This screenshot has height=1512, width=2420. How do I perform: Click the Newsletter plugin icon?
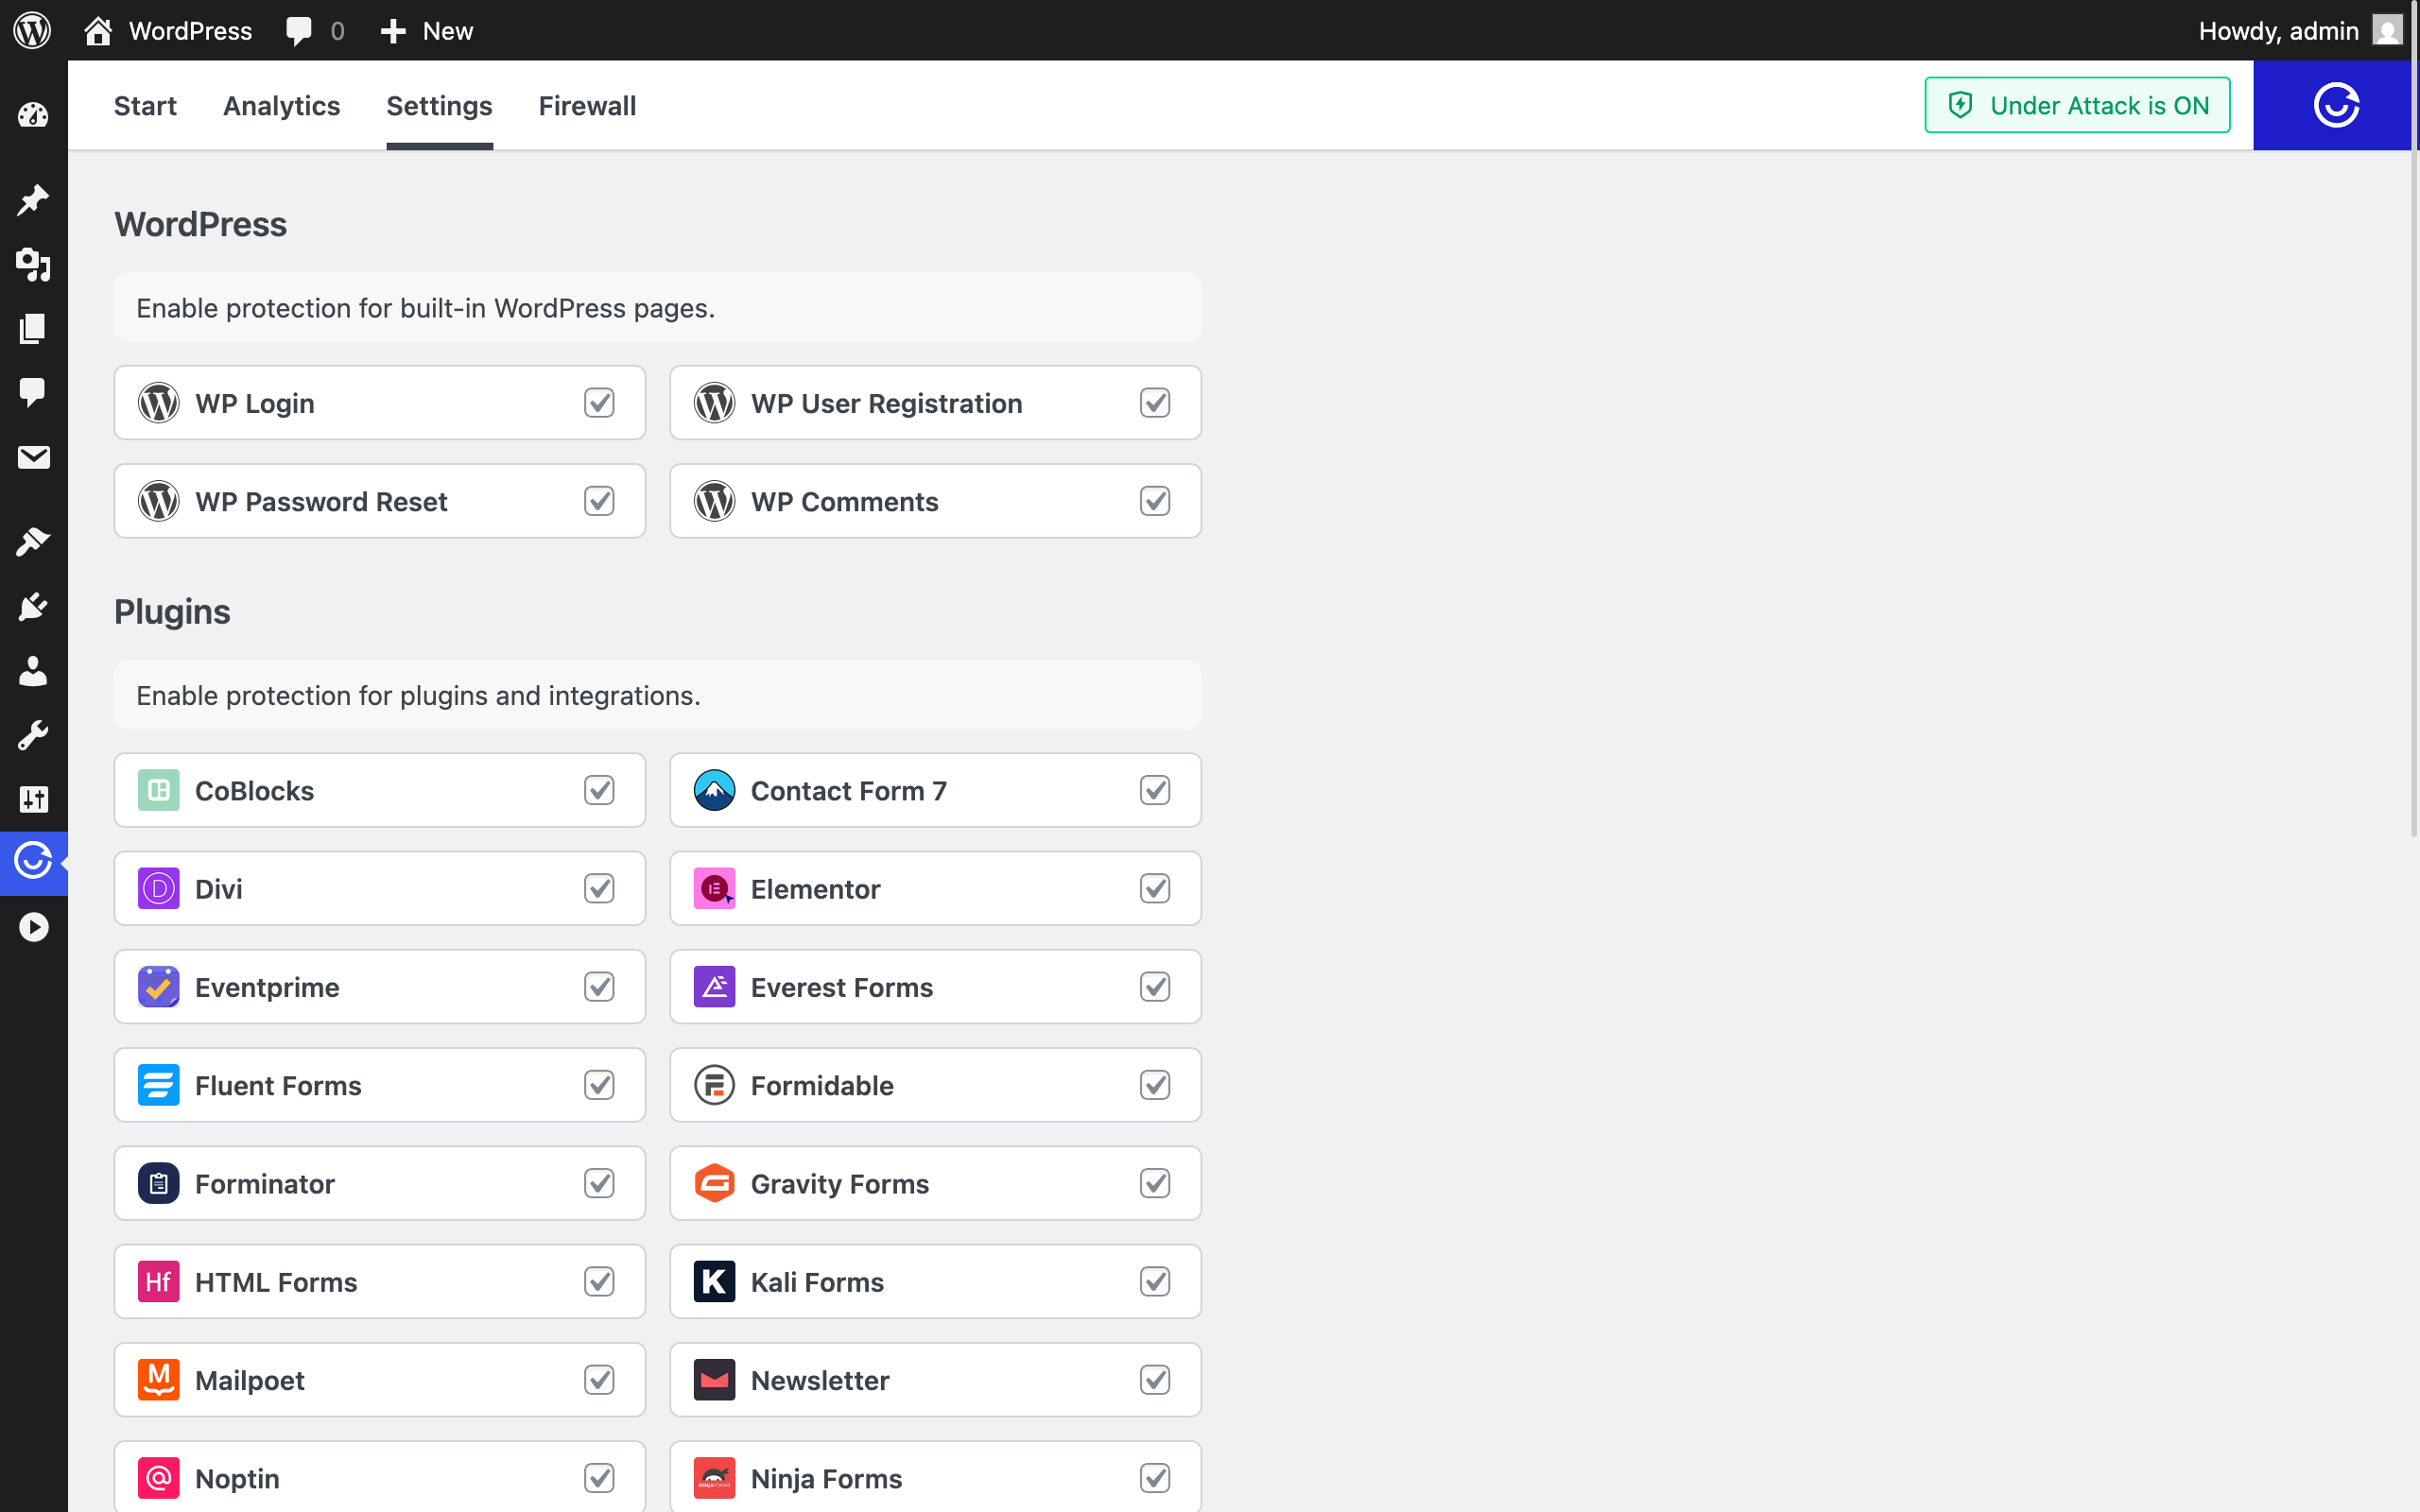714,1379
